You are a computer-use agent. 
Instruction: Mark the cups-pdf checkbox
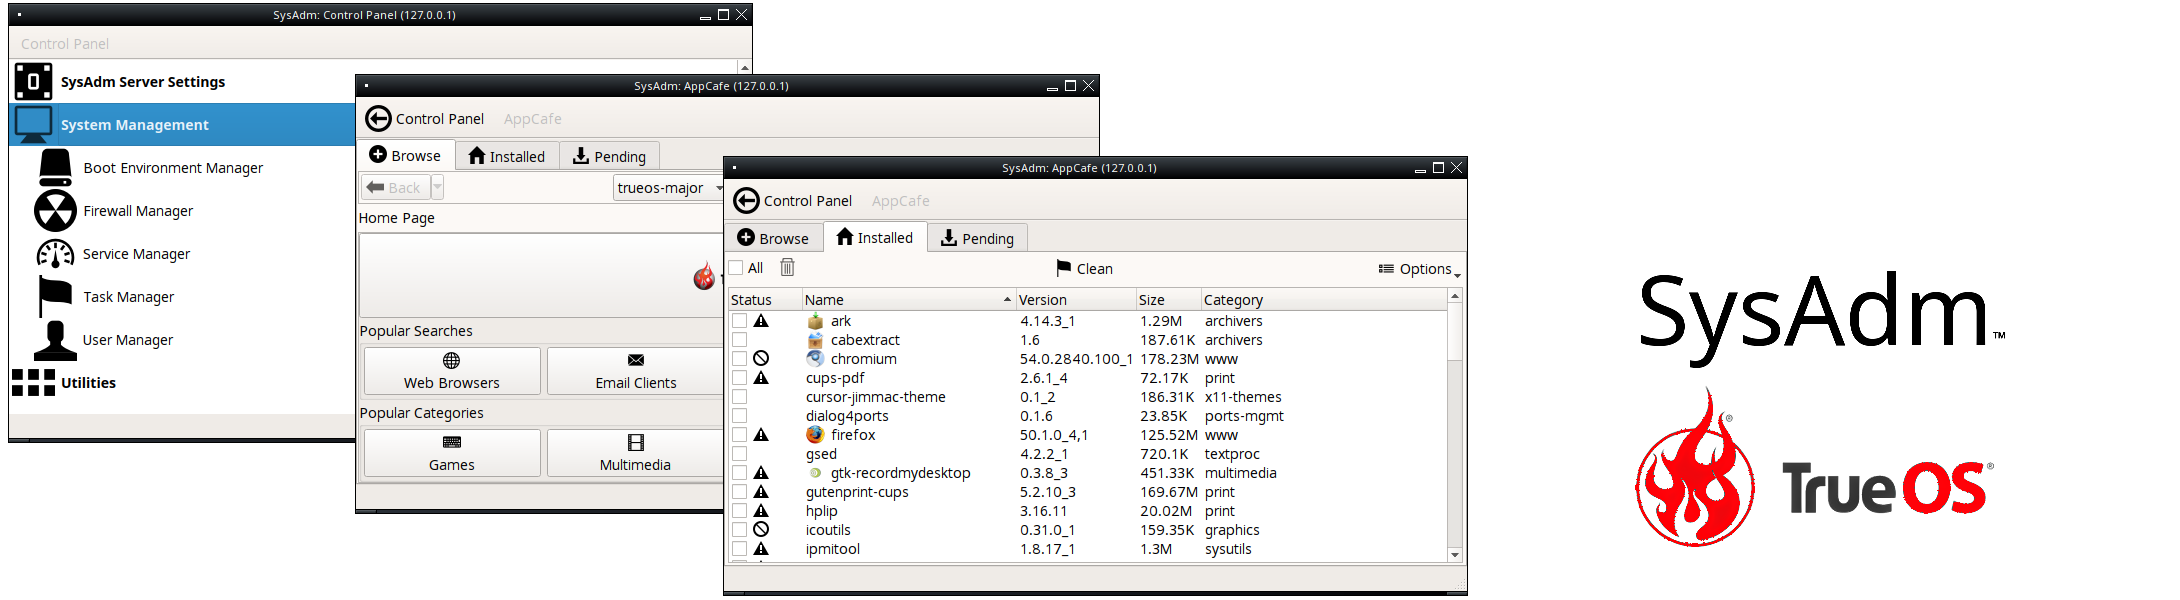click(x=739, y=378)
